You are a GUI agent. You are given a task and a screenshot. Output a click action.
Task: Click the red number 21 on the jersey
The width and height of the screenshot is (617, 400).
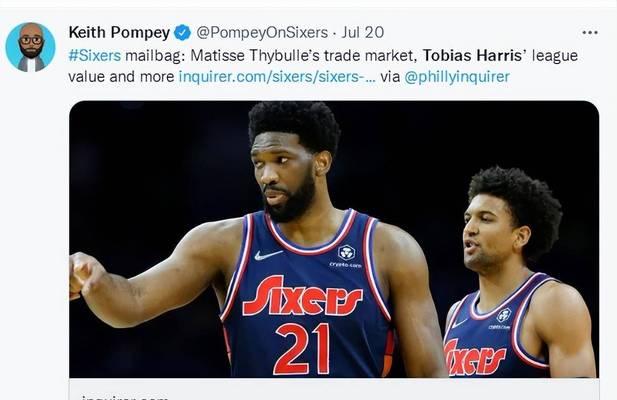coord(302,349)
